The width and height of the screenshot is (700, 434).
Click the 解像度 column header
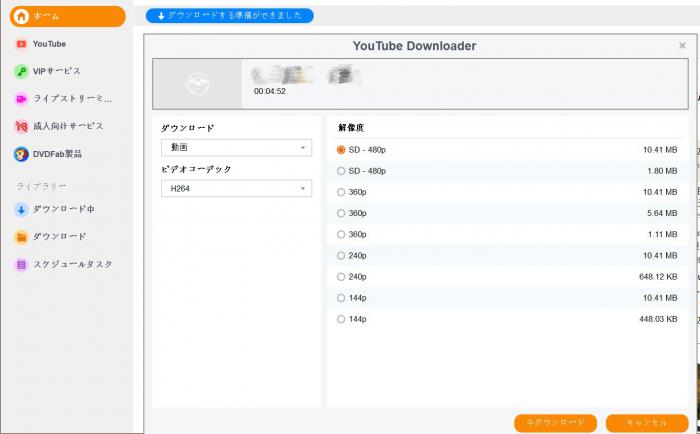[x=351, y=128]
